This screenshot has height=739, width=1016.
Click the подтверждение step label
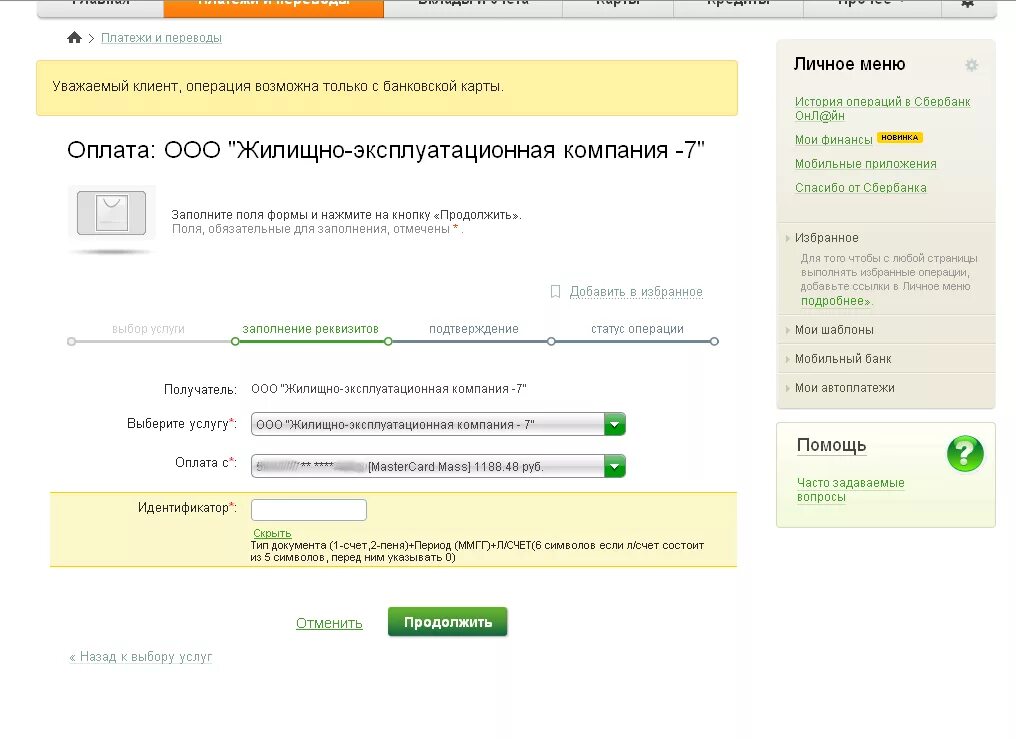474,329
